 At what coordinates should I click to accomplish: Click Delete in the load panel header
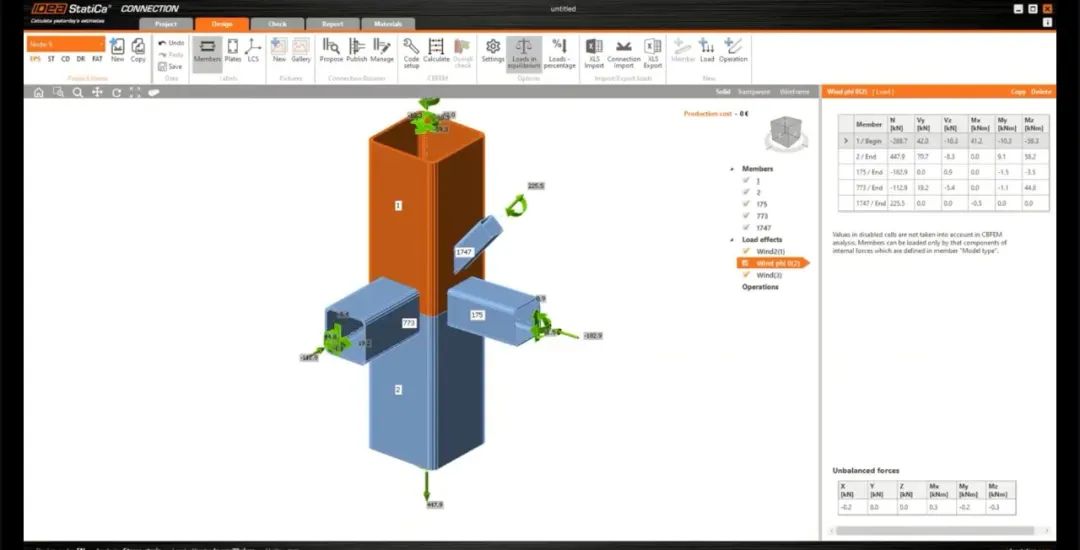coord(1041,91)
